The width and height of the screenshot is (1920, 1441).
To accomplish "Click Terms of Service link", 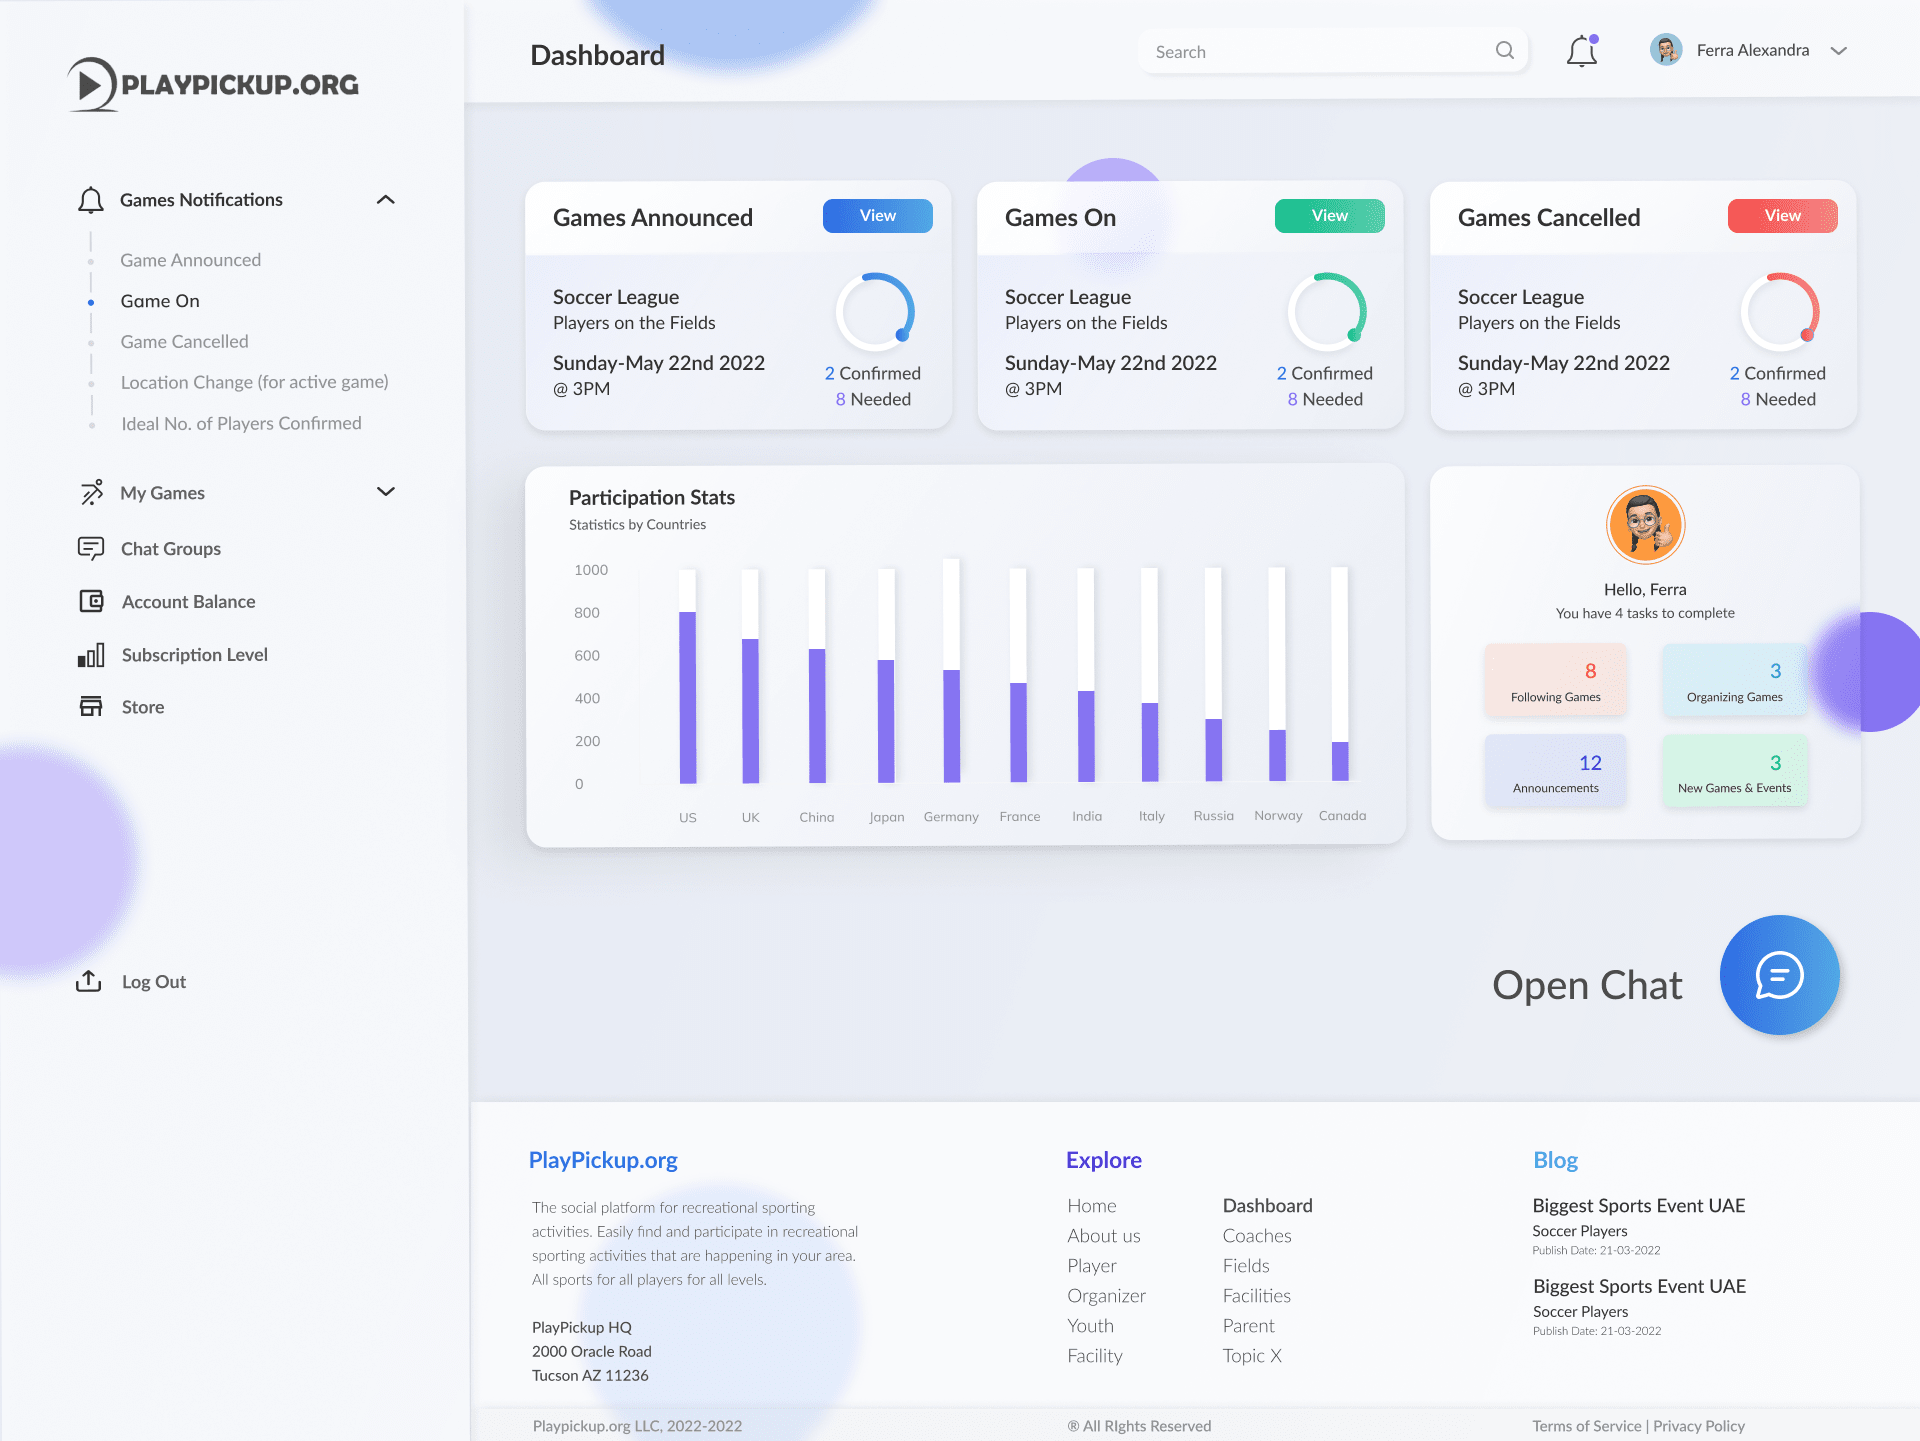I will (x=1587, y=1426).
